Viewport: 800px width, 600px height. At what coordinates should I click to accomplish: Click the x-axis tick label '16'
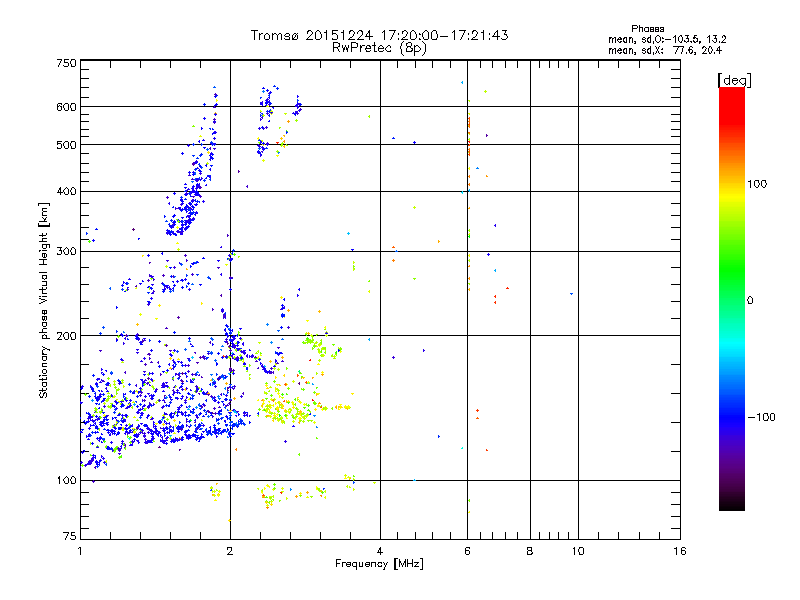(680, 551)
